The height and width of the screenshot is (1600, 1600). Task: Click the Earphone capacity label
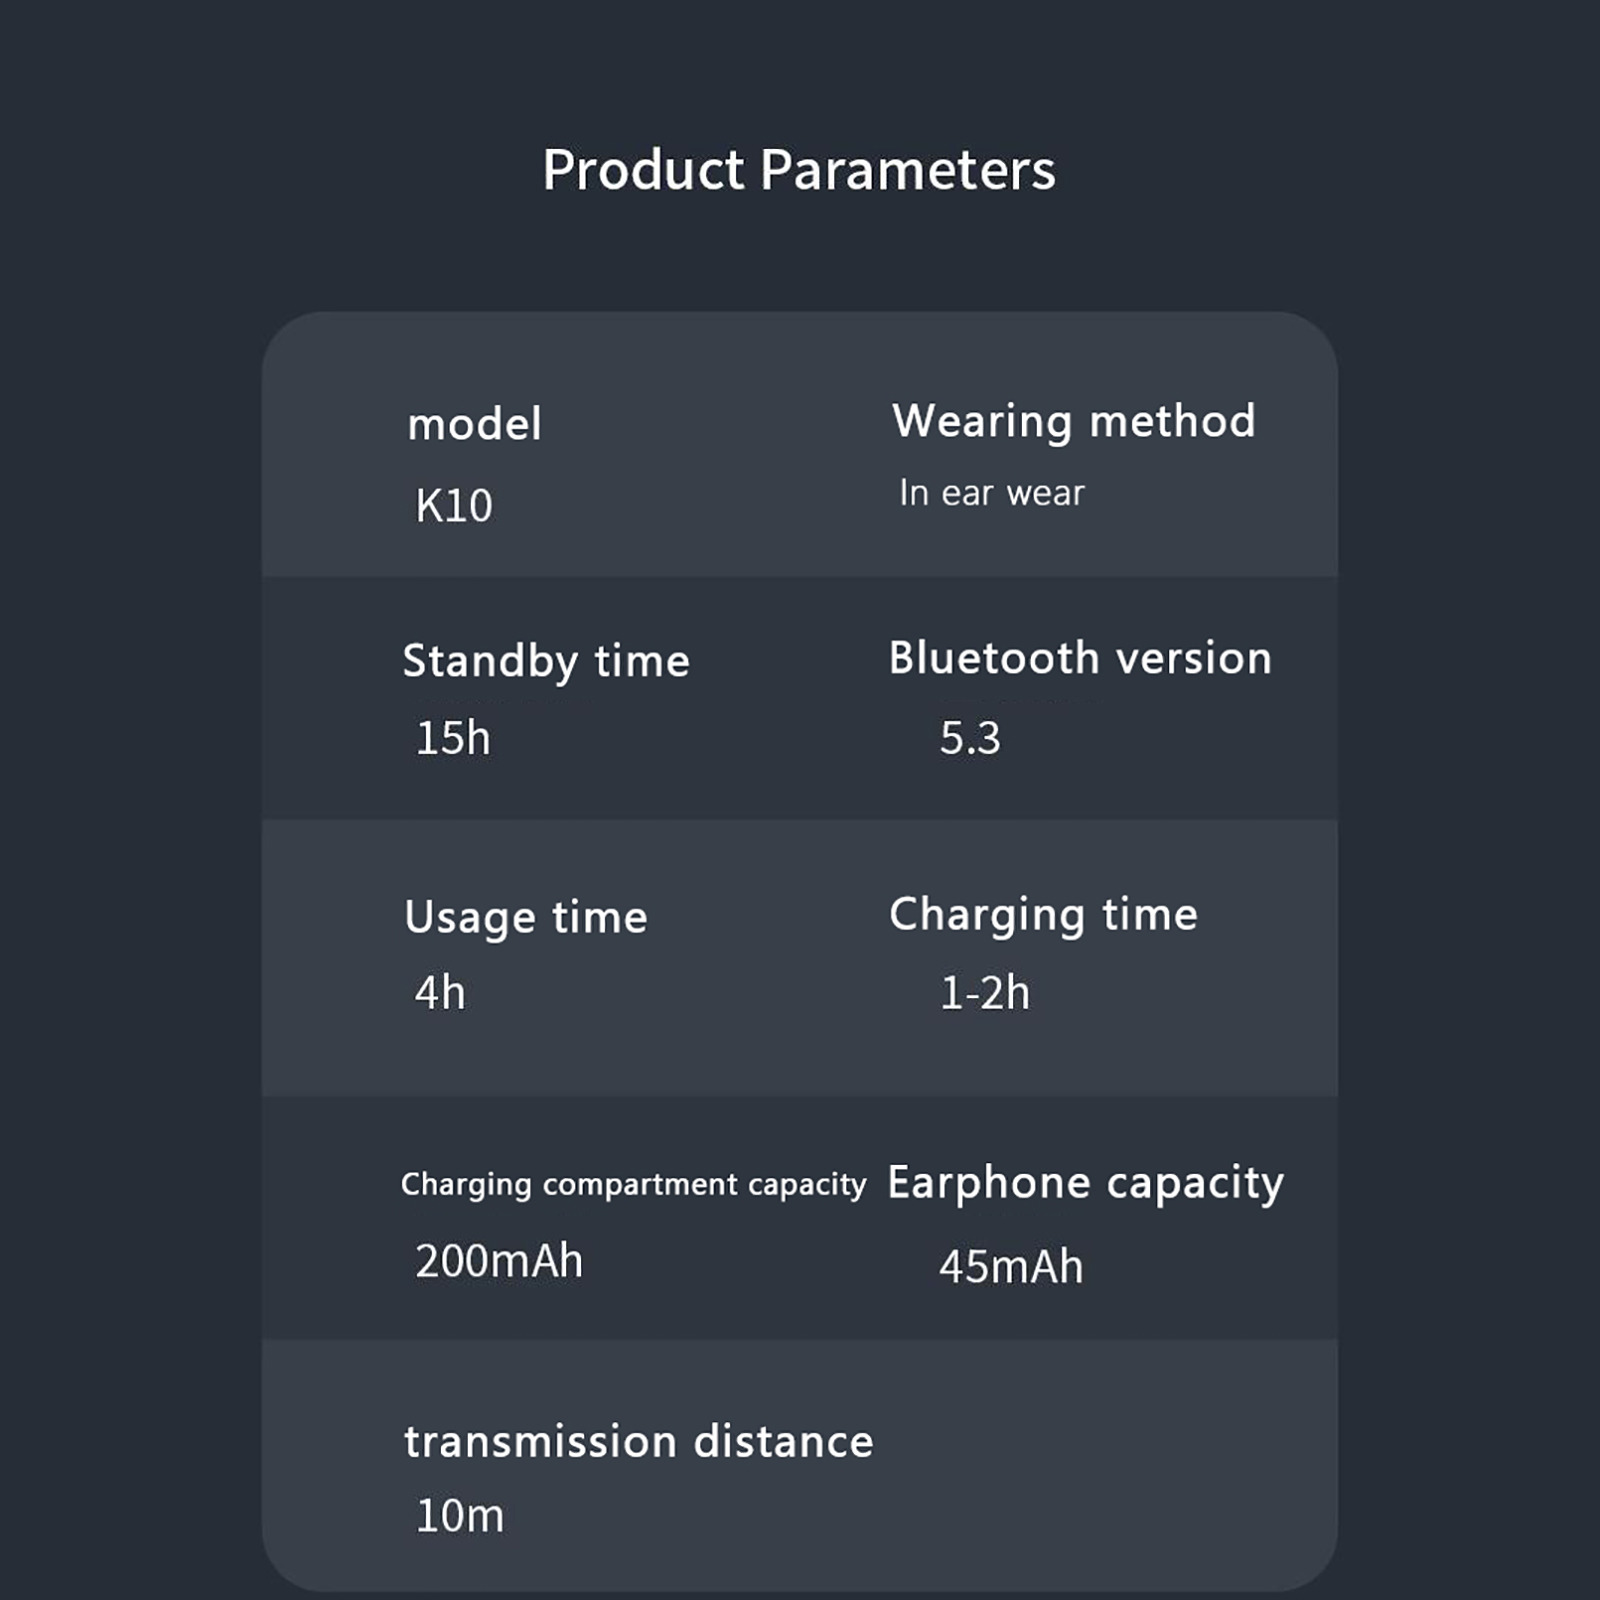(1085, 1182)
